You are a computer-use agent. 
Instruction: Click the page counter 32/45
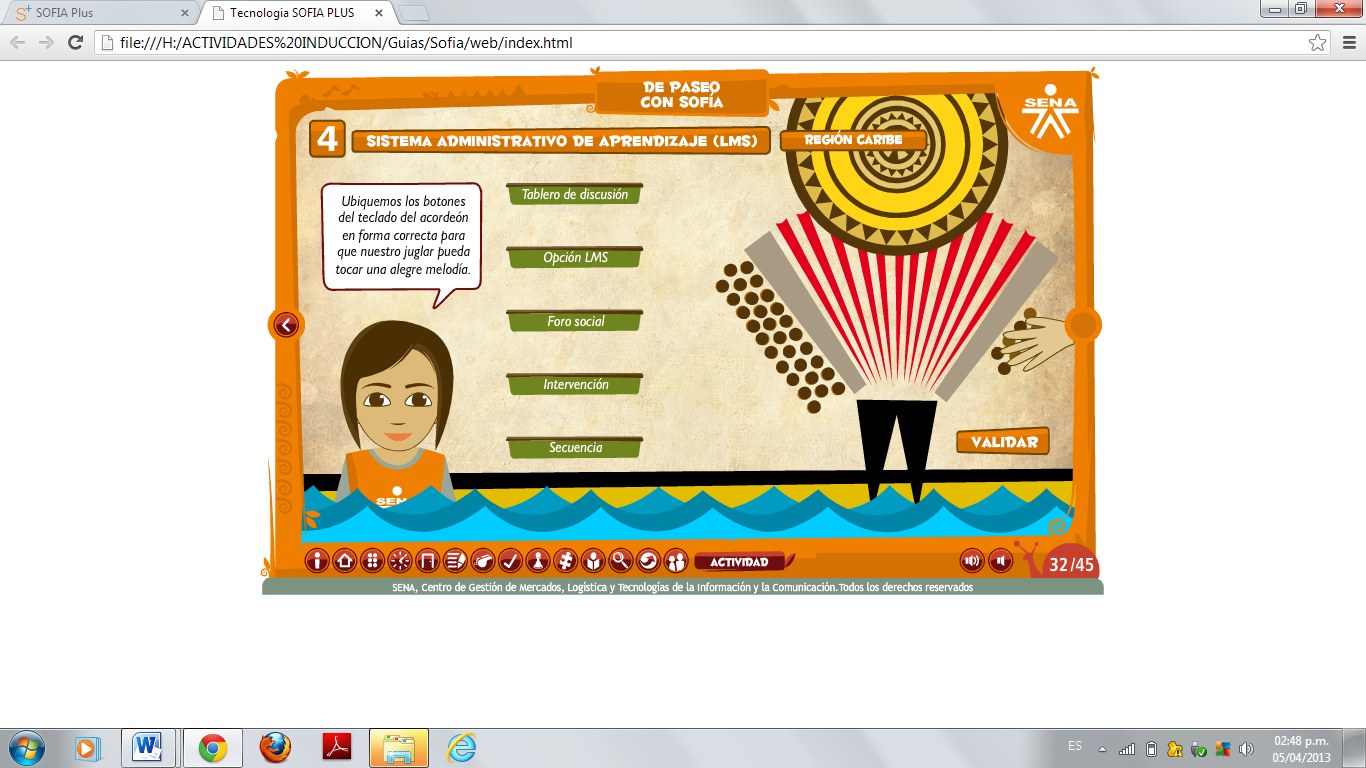point(1071,565)
